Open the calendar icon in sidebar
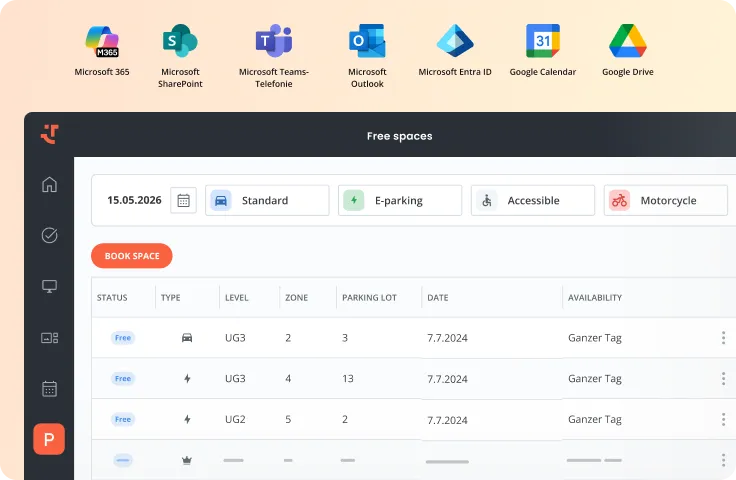 tap(49, 389)
